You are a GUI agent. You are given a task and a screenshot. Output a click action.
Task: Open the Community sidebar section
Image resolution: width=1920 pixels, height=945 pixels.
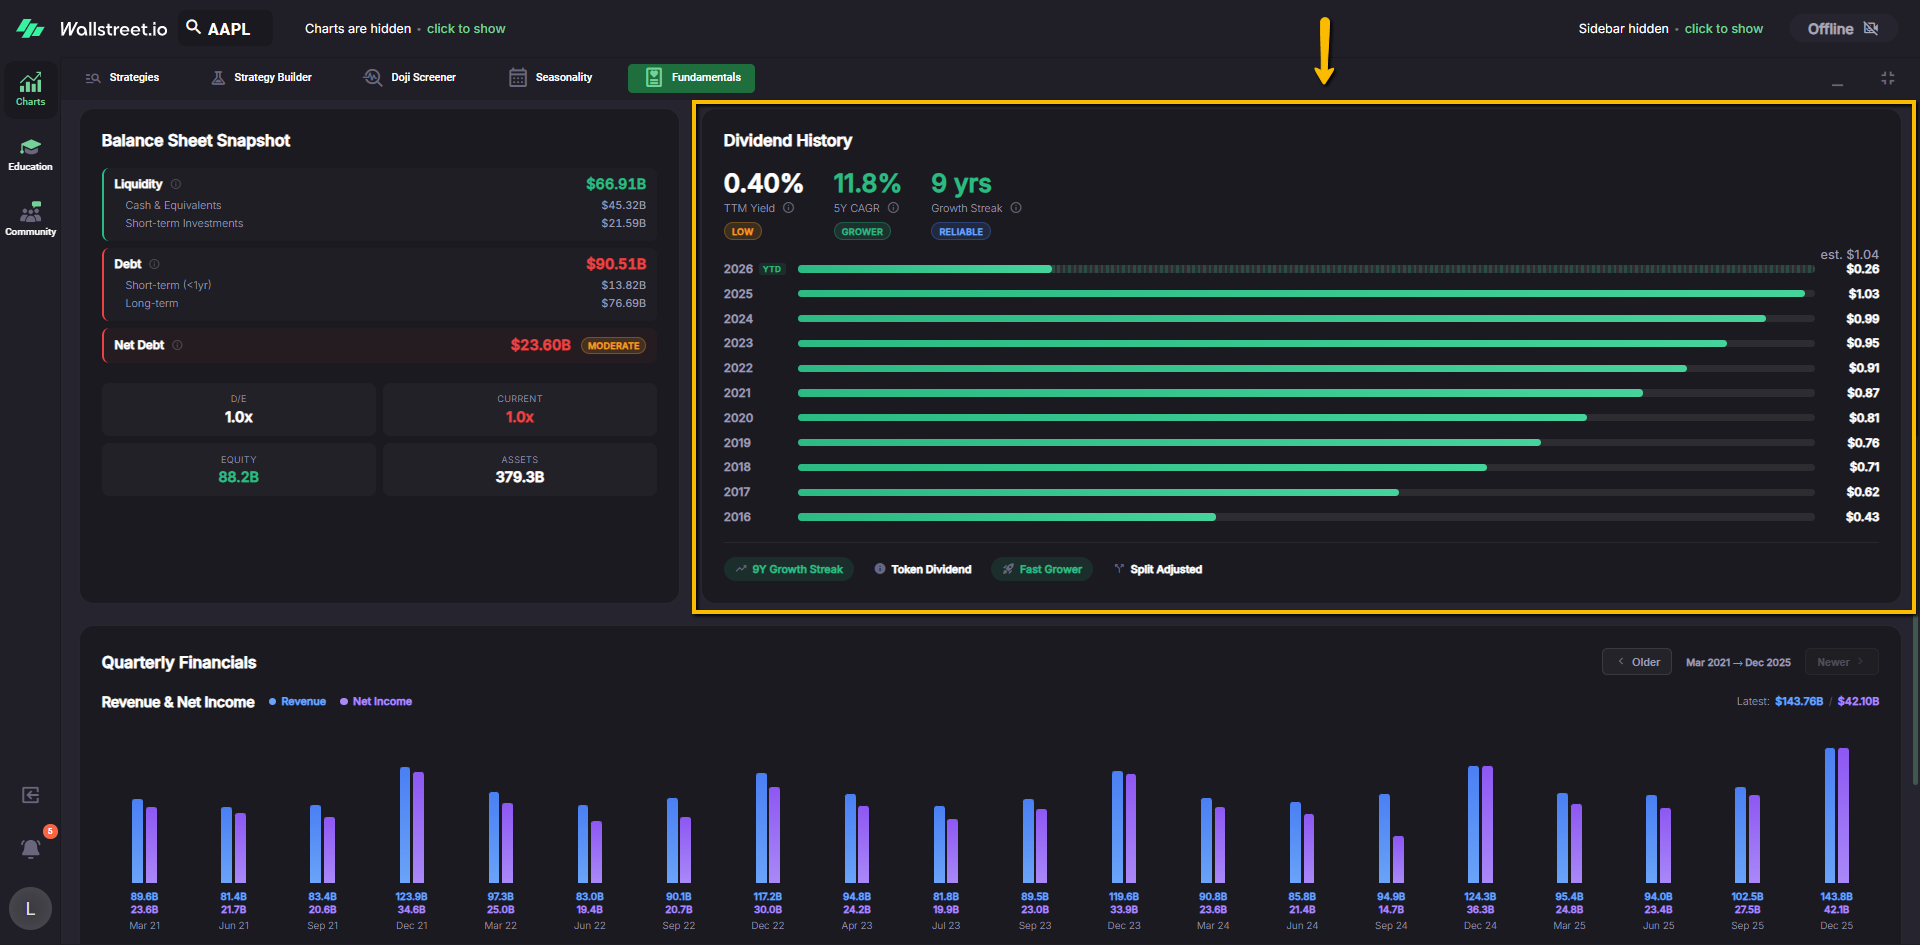(30, 219)
